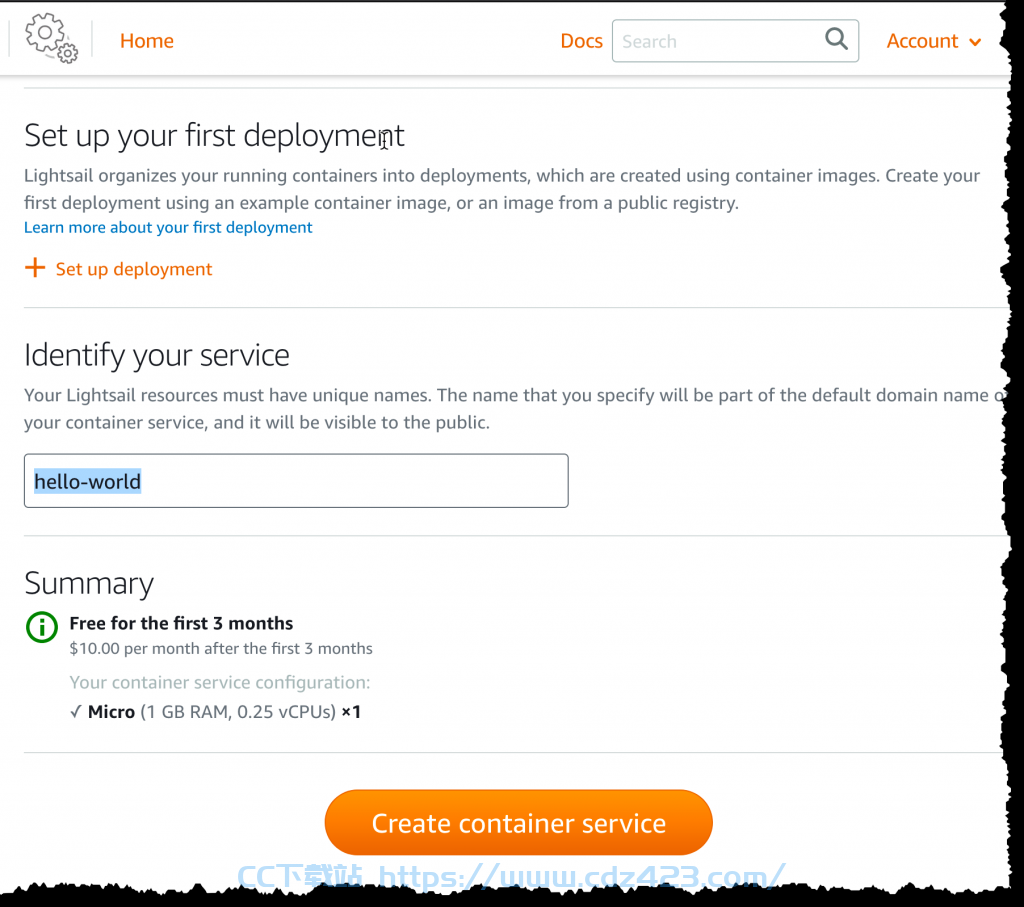
Task: Click '$10.00 per month after' text
Action: coord(221,648)
